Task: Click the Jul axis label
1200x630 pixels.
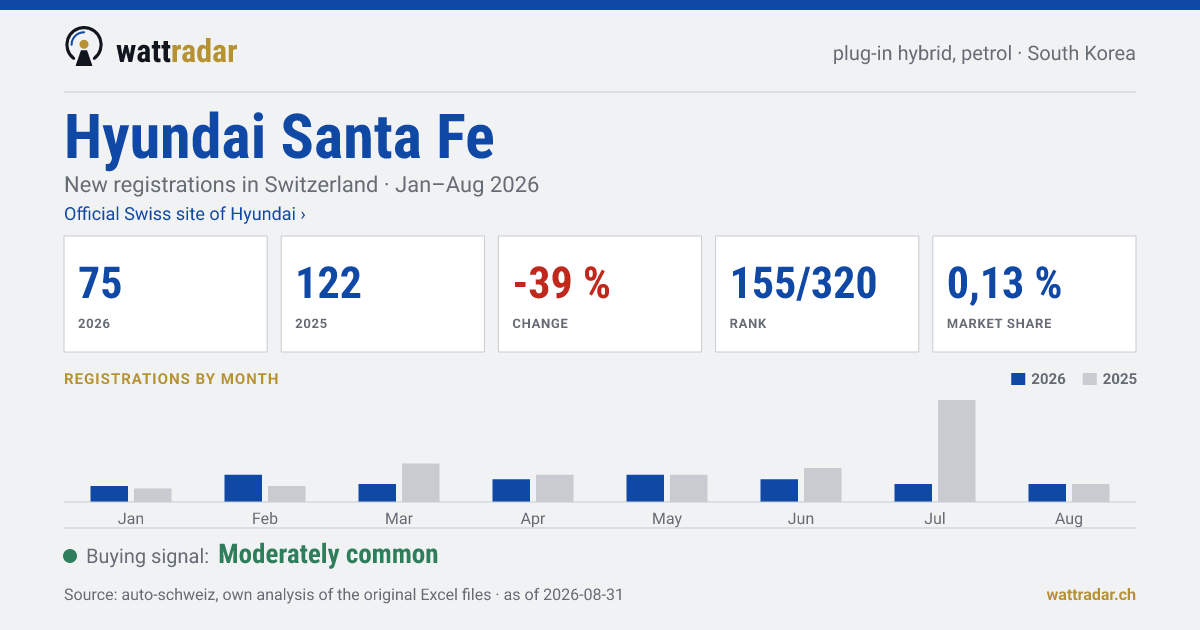Action: [935, 519]
